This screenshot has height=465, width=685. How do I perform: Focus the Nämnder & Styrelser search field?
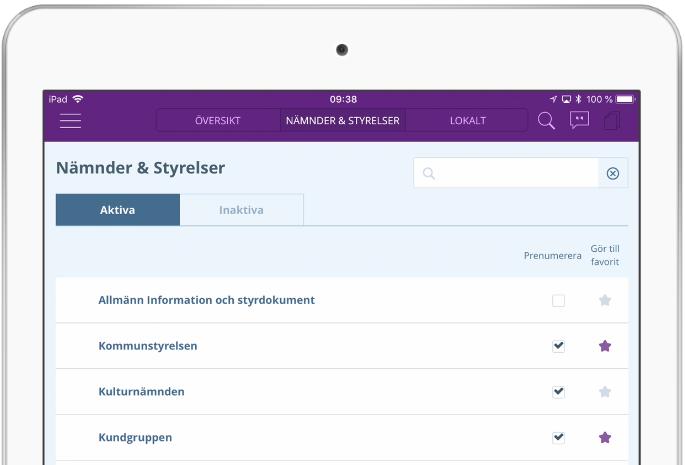pos(506,173)
